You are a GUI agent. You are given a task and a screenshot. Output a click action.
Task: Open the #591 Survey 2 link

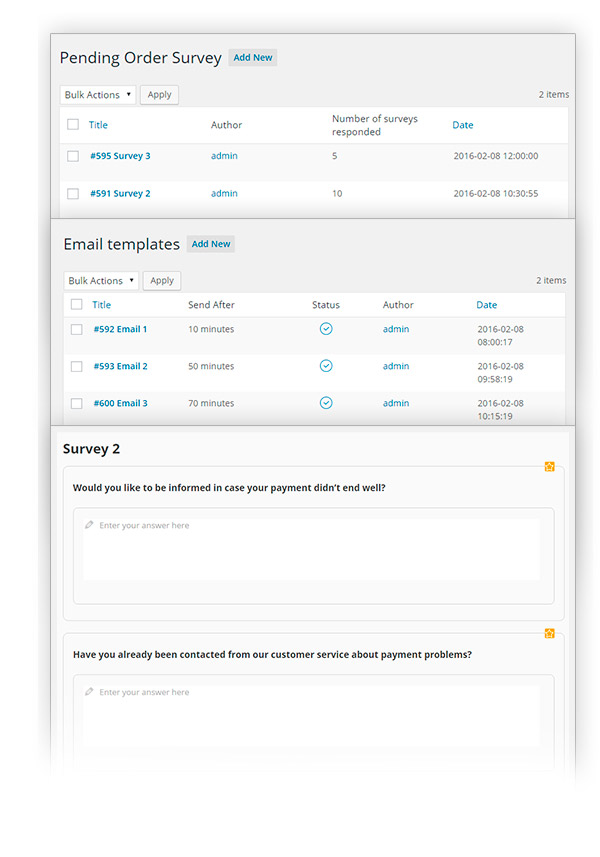coord(120,193)
